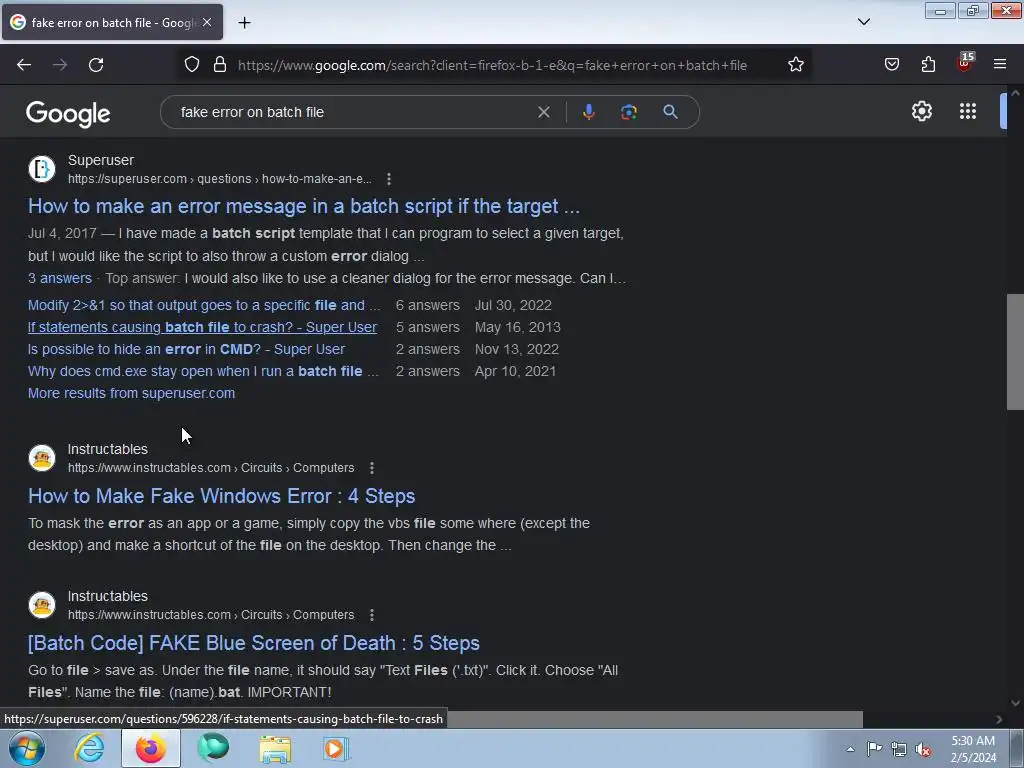This screenshot has height=768, width=1024.
Task: Open 'Why does cmd.exe stay open' link
Action: [203, 372]
